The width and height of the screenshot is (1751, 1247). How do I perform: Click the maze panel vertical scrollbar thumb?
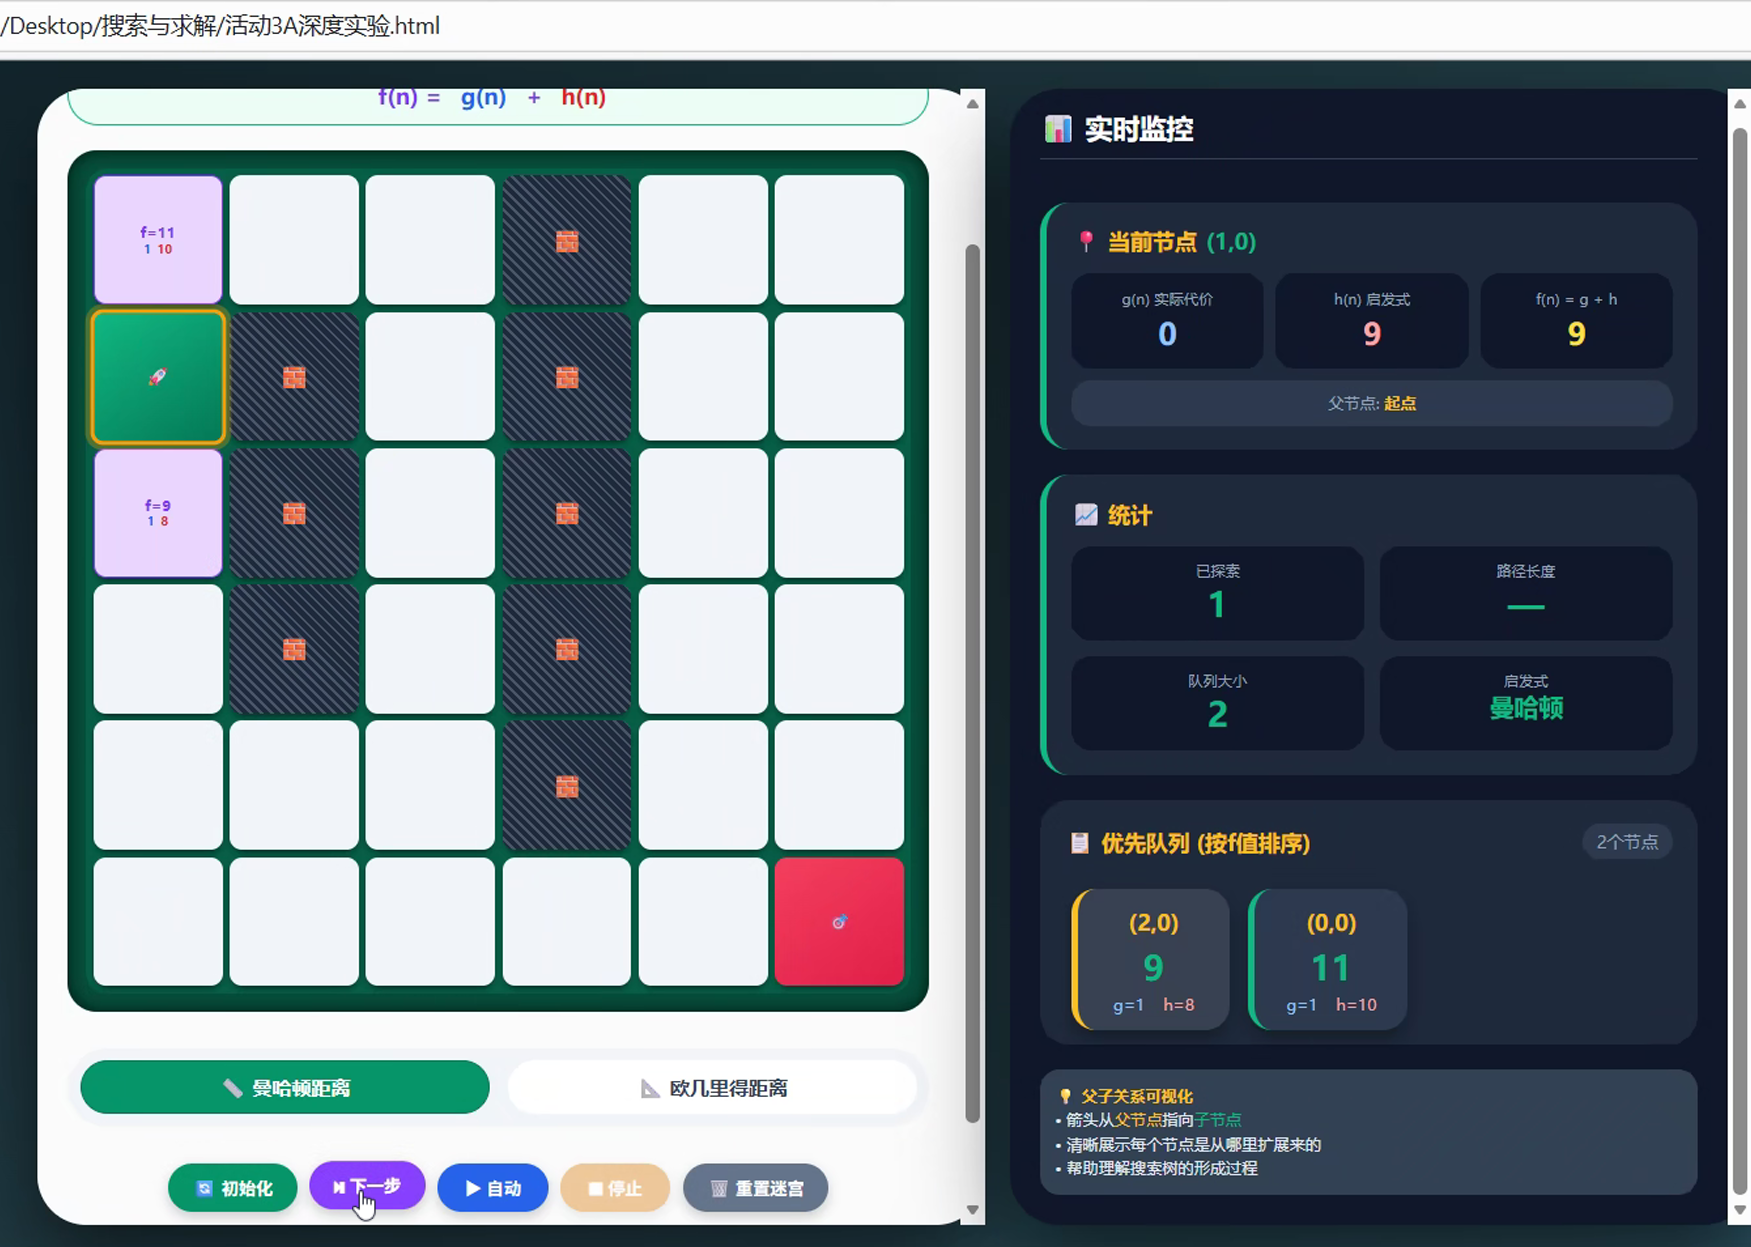tap(972, 680)
